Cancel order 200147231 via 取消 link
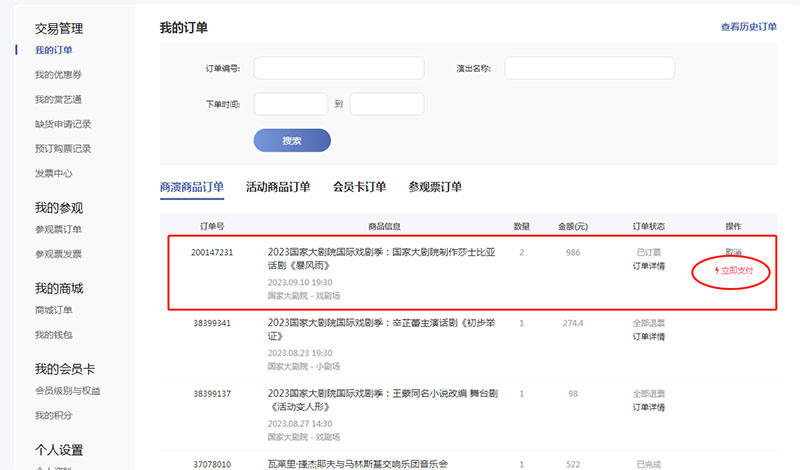This screenshot has width=800, height=470. tap(734, 252)
